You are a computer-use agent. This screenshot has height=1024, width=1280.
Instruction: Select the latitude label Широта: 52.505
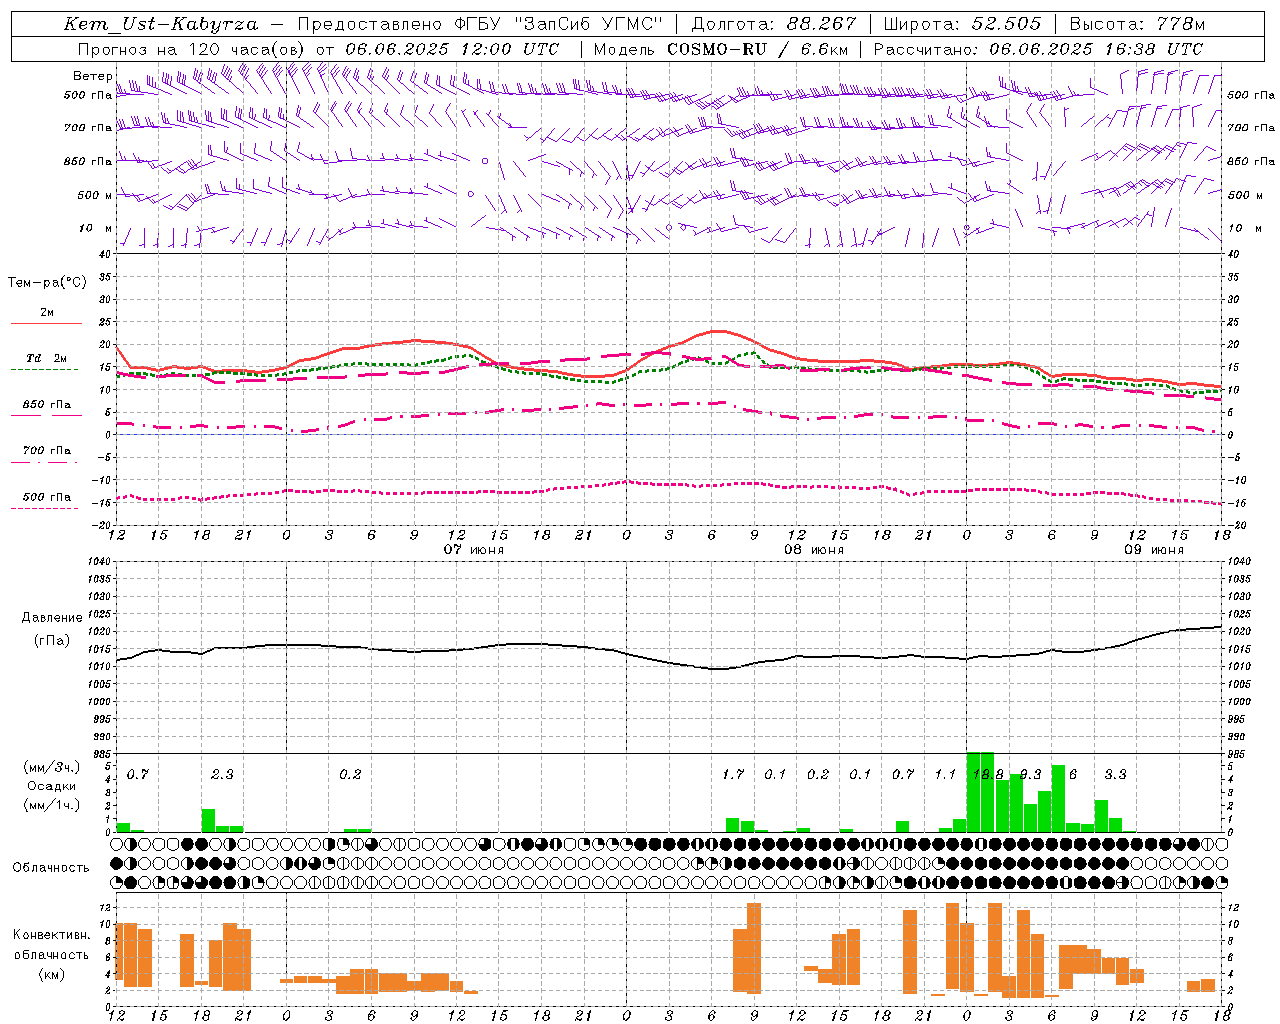point(962,24)
